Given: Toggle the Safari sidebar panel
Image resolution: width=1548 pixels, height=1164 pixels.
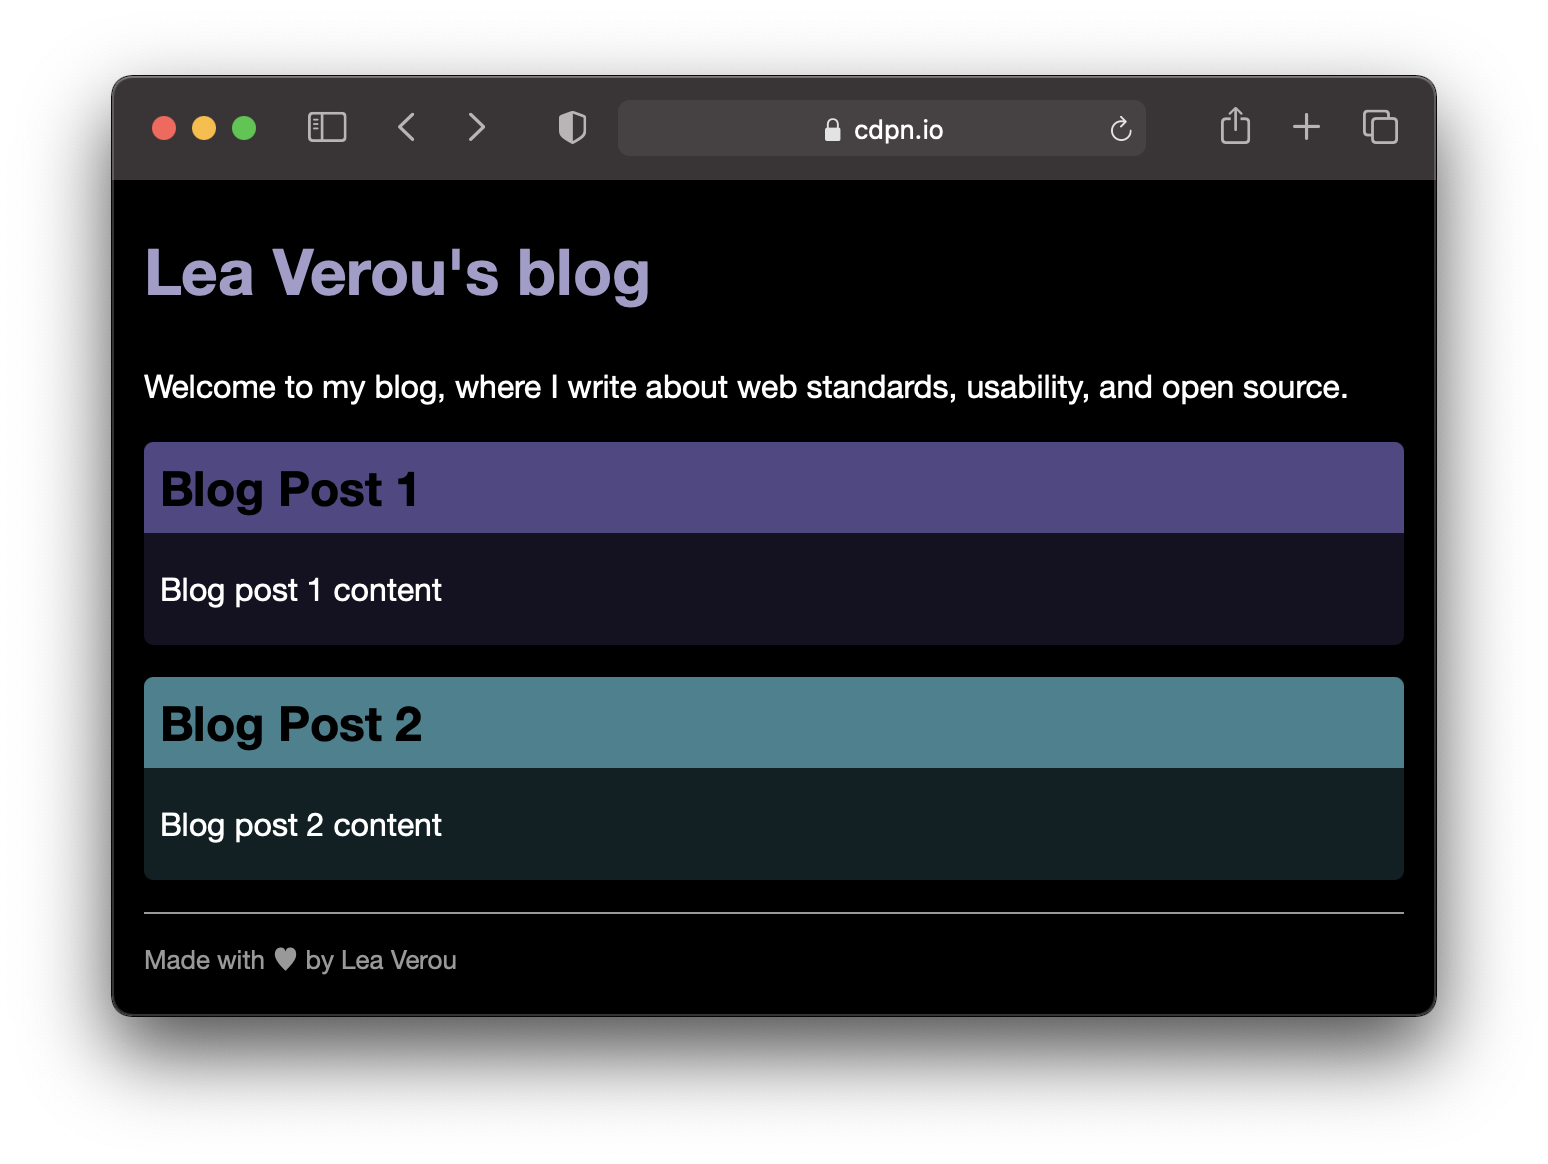Looking at the screenshot, I should pyautogui.click(x=327, y=128).
